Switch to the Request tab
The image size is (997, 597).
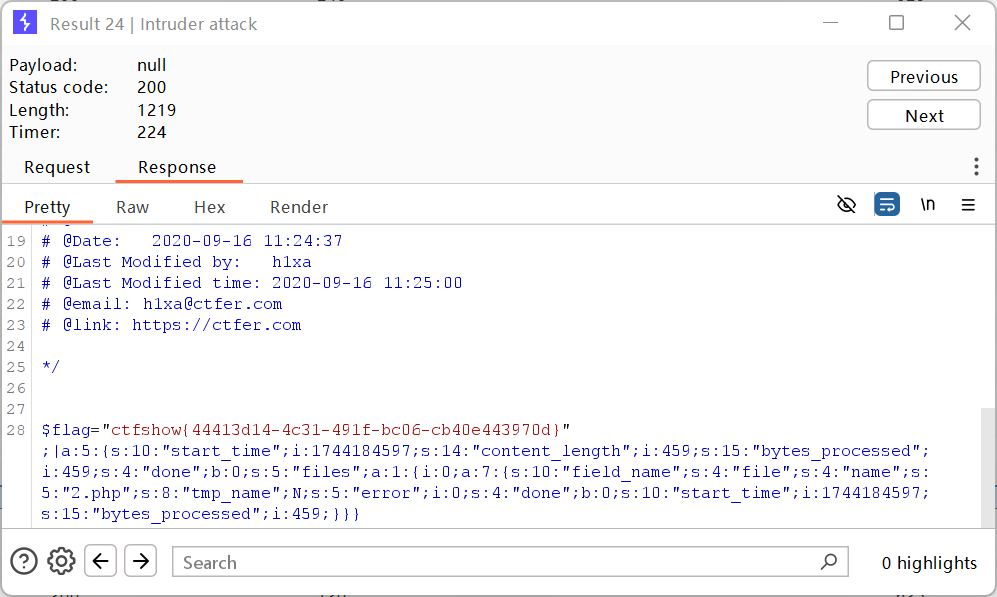click(x=57, y=167)
